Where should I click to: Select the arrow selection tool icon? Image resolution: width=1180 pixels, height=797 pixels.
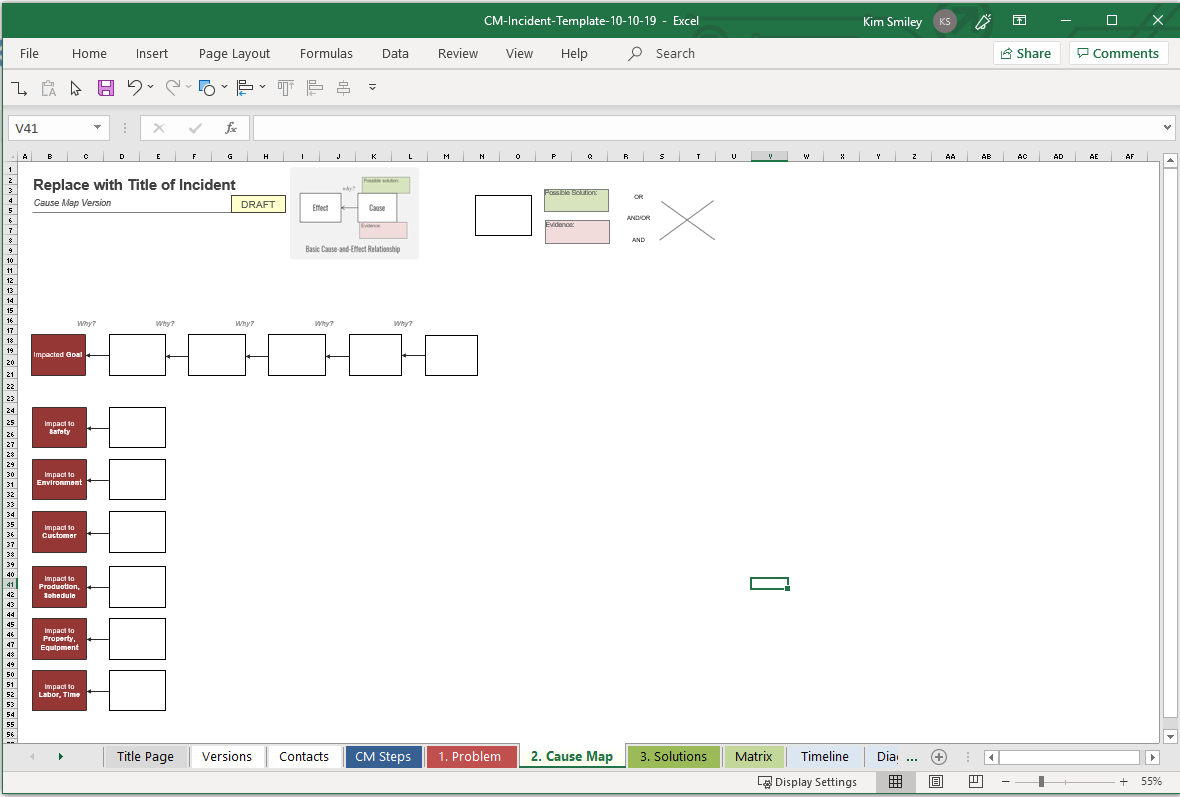point(75,87)
